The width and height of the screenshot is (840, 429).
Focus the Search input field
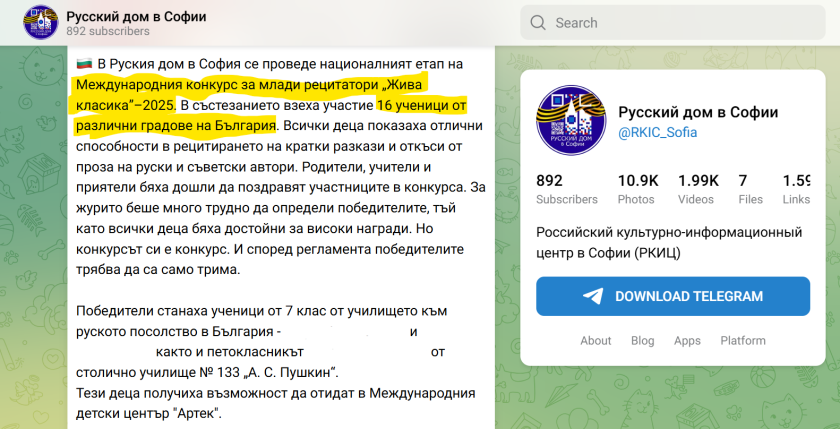(x=670, y=23)
